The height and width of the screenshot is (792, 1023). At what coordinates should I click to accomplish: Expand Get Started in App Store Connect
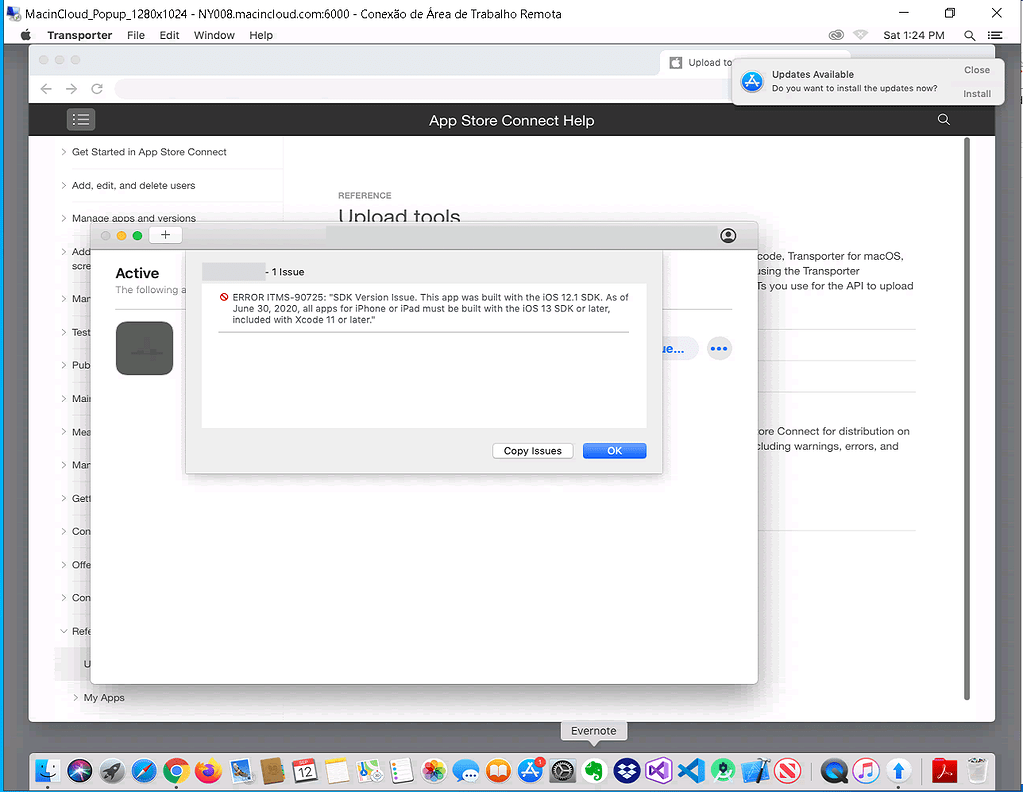point(149,152)
